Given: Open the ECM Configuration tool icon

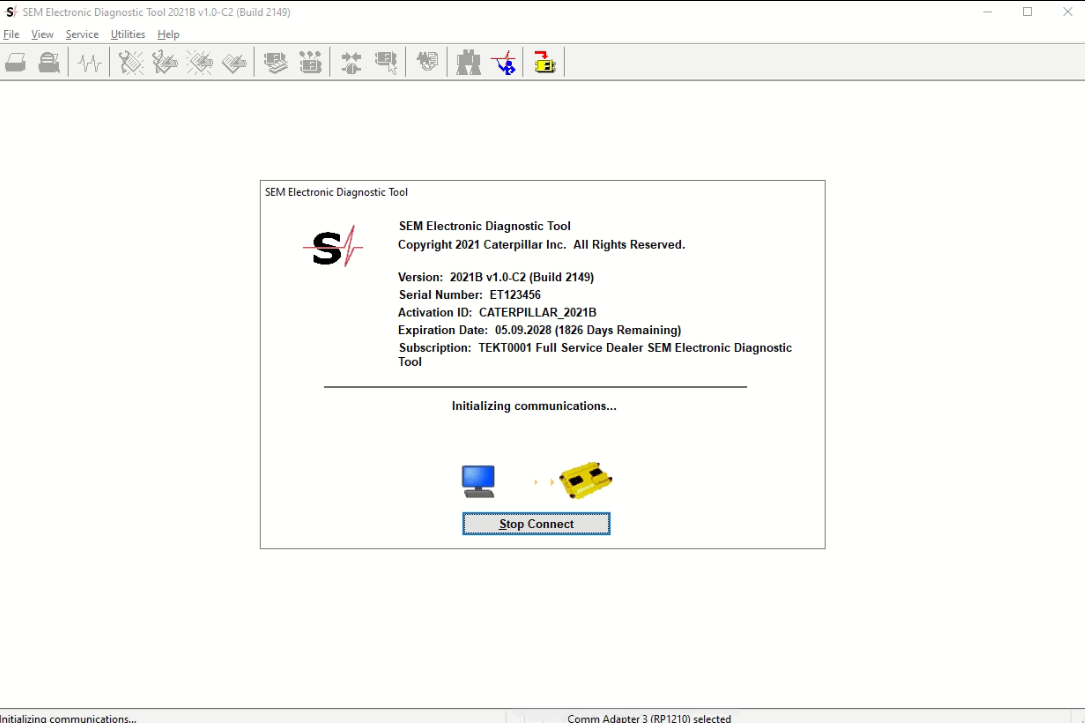Looking at the screenshot, I should [310, 63].
